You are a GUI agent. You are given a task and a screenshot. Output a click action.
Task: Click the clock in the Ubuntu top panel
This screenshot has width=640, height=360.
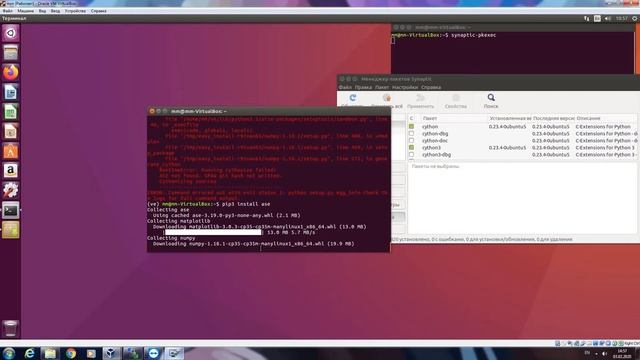tap(622, 18)
